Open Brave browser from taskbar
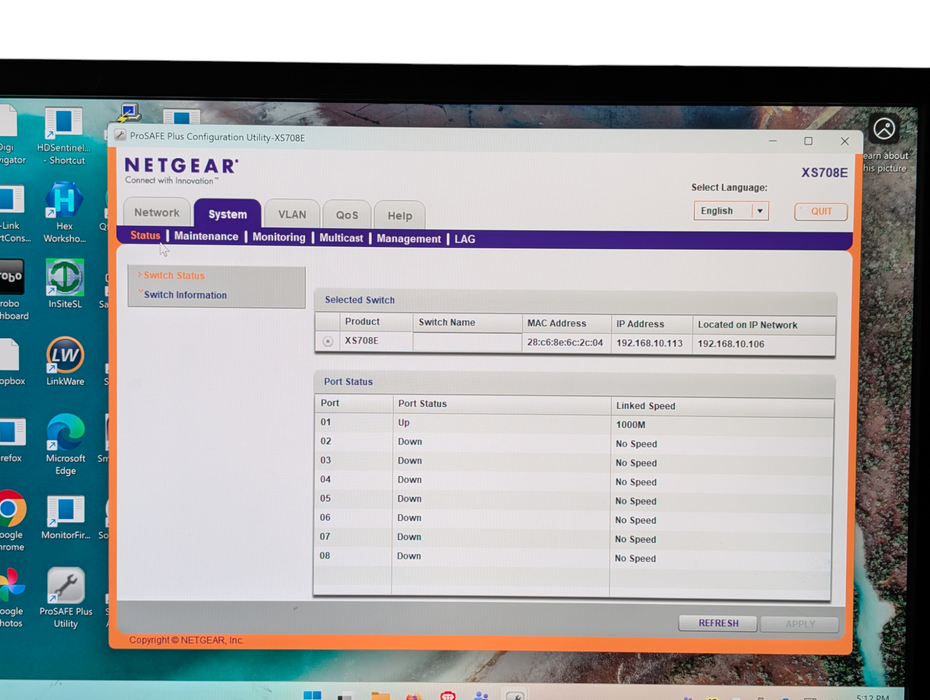Viewport: 930px width, 700px height. point(448,696)
